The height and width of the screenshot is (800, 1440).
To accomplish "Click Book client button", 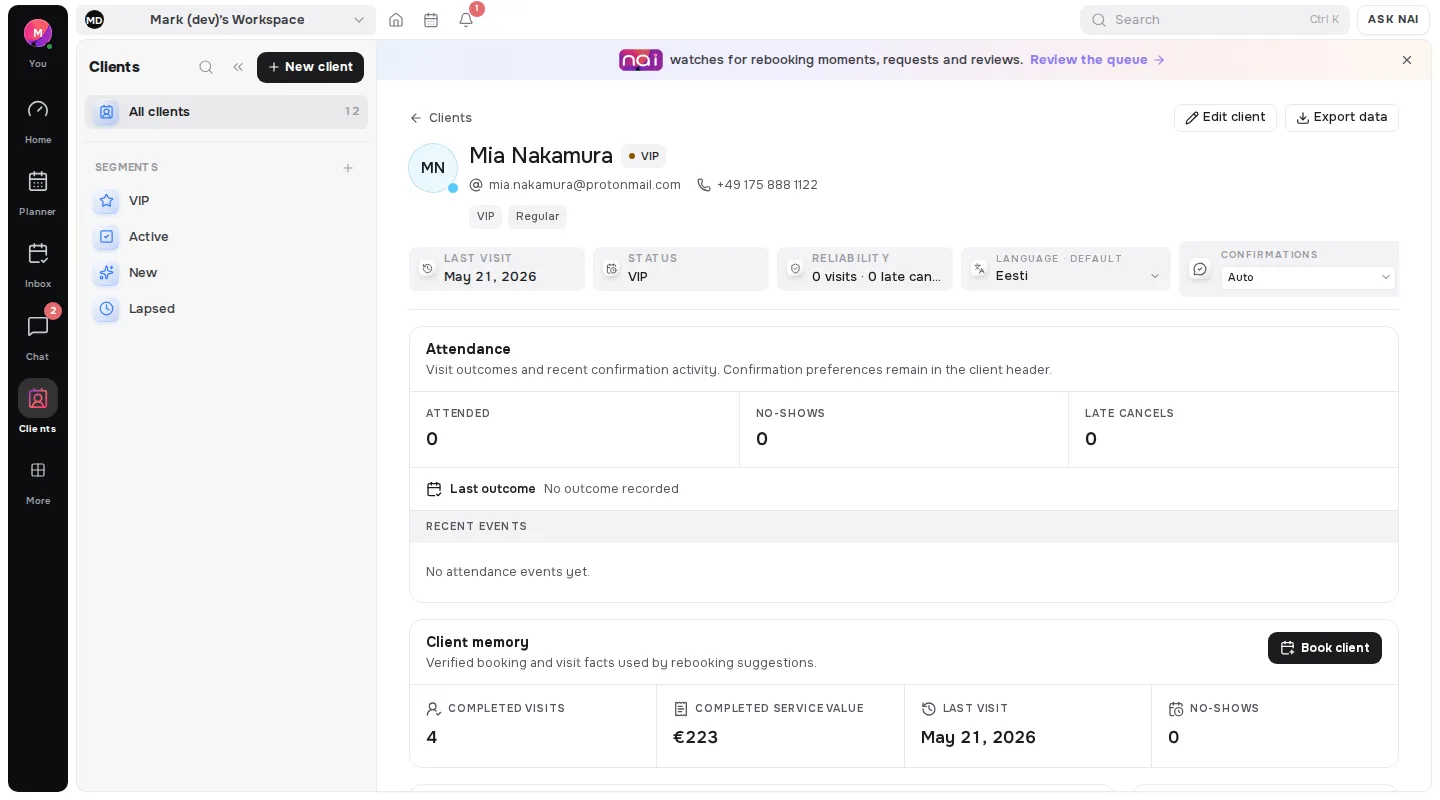I will pyautogui.click(x=1325, y=648).
